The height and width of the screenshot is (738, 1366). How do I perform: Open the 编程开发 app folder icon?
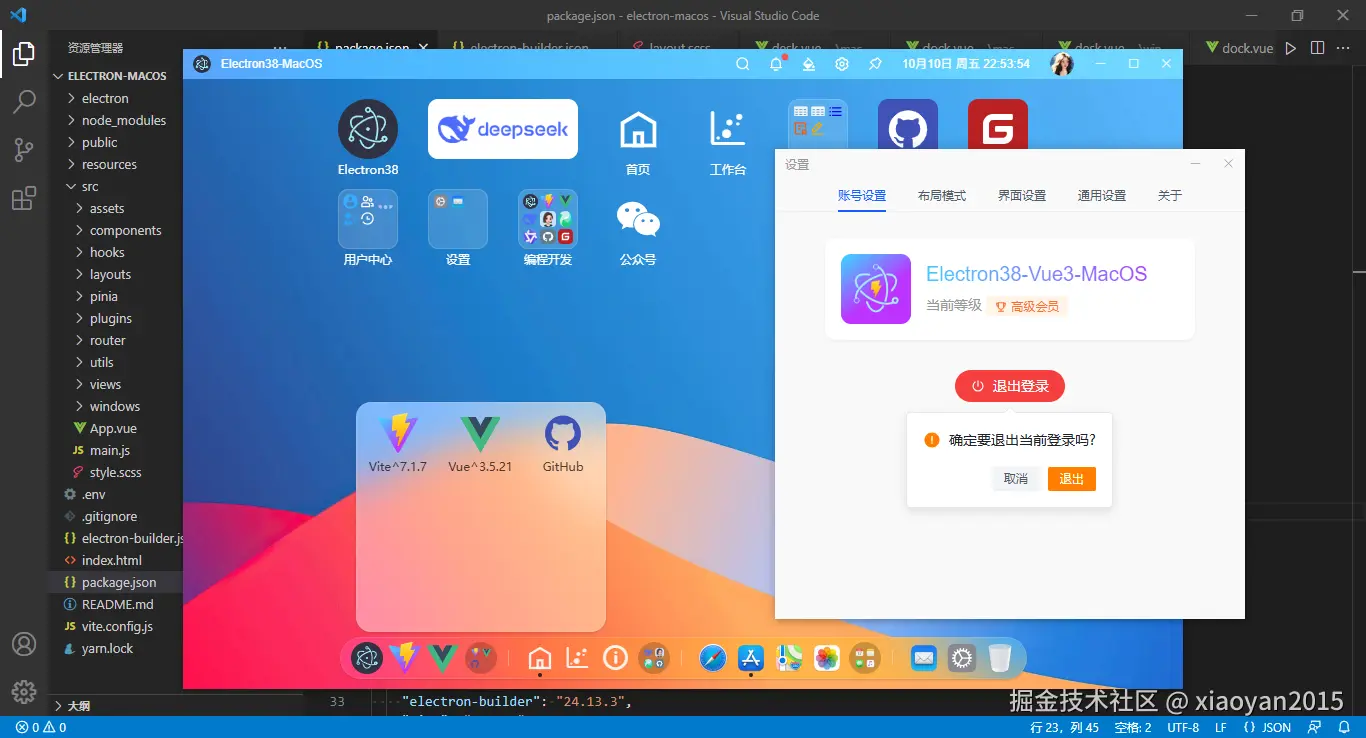[x=547, y=219]
